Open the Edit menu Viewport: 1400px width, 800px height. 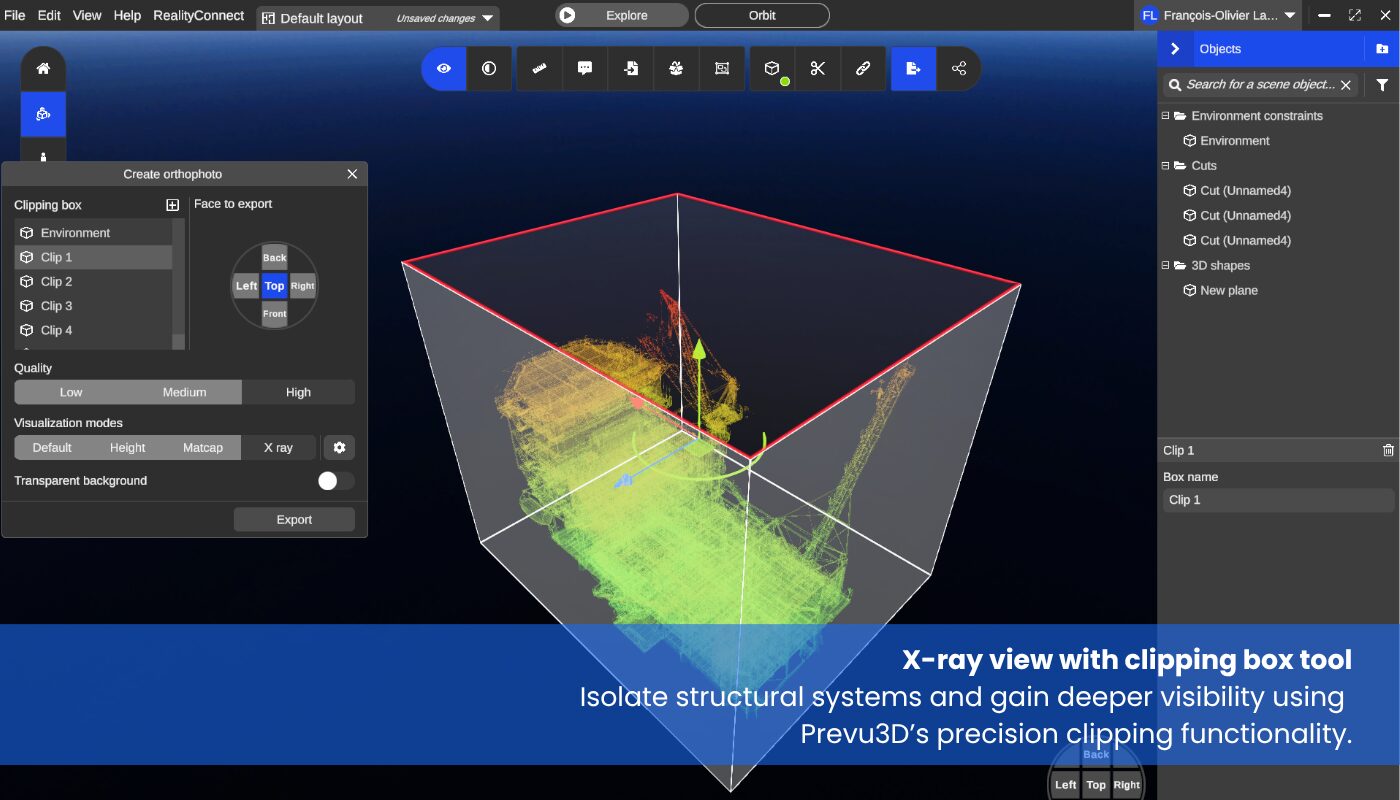pos(49,15)
